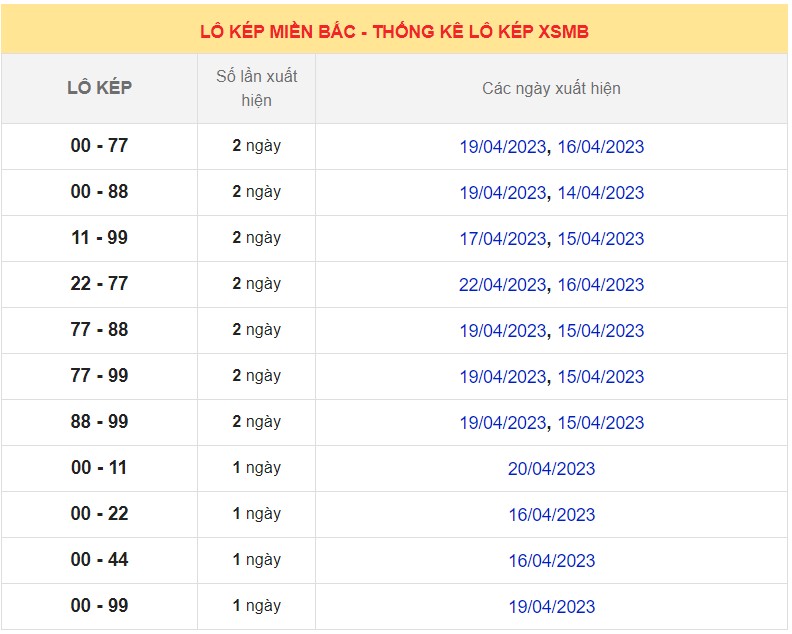Open the 14/04/2023 date link
The image size is (792, 634).
pos(600,193)
